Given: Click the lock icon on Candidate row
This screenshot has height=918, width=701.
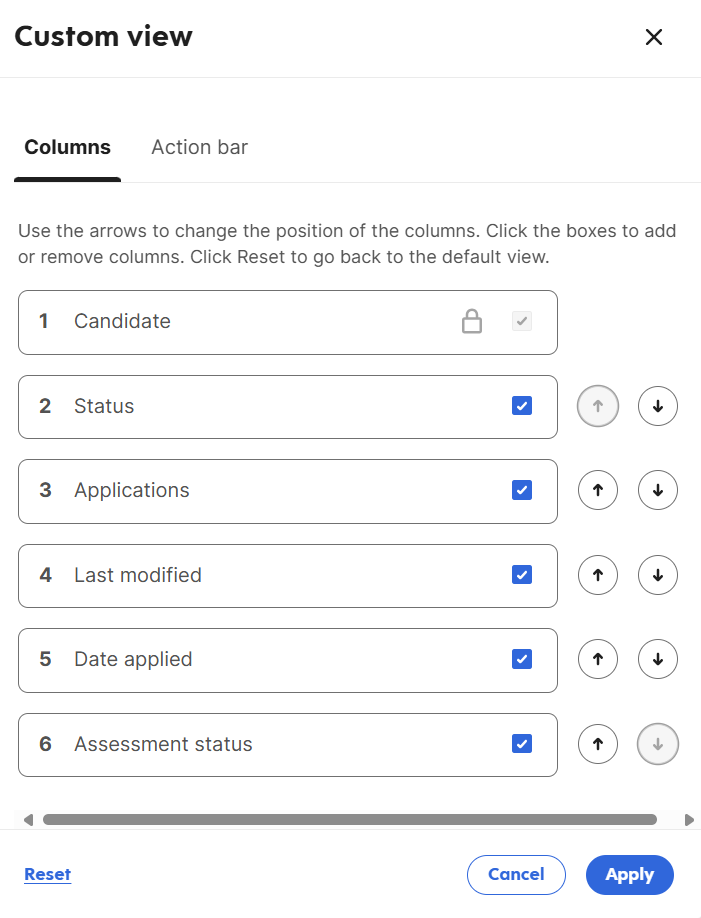Looking at the screenshot, I should coord(472,321).
